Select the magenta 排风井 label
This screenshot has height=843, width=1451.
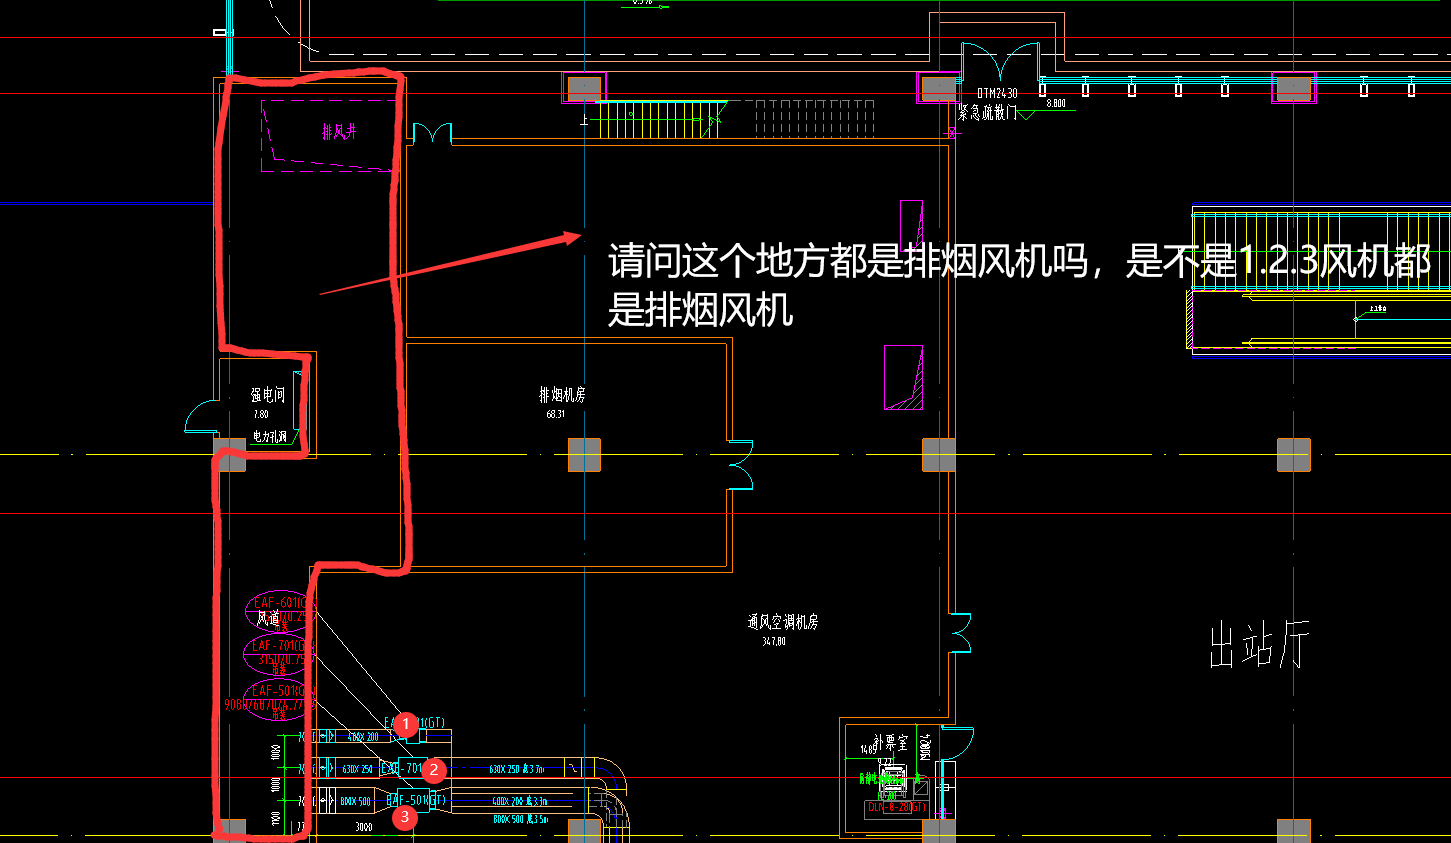point(339,131)
